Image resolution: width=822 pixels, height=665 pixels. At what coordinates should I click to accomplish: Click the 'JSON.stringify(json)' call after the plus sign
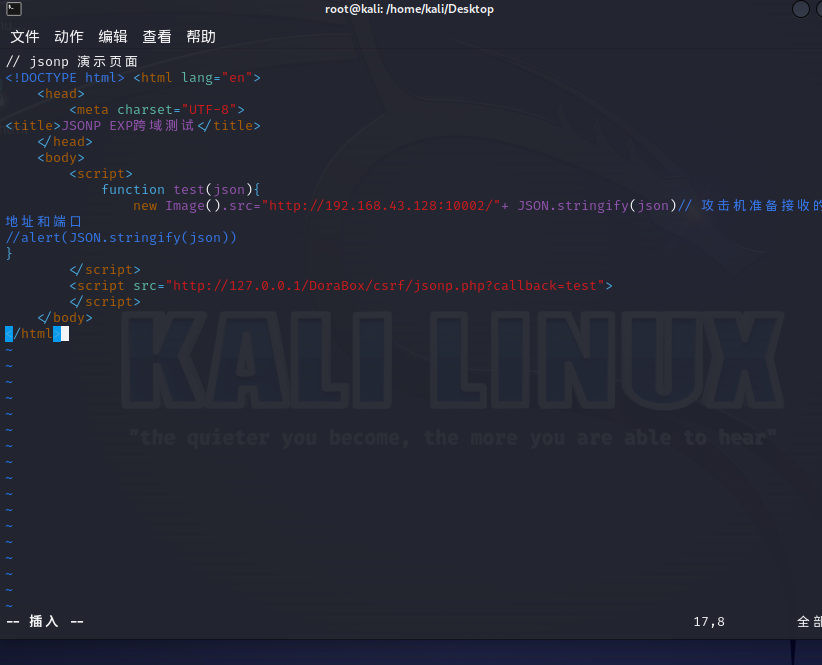point(597,205)
